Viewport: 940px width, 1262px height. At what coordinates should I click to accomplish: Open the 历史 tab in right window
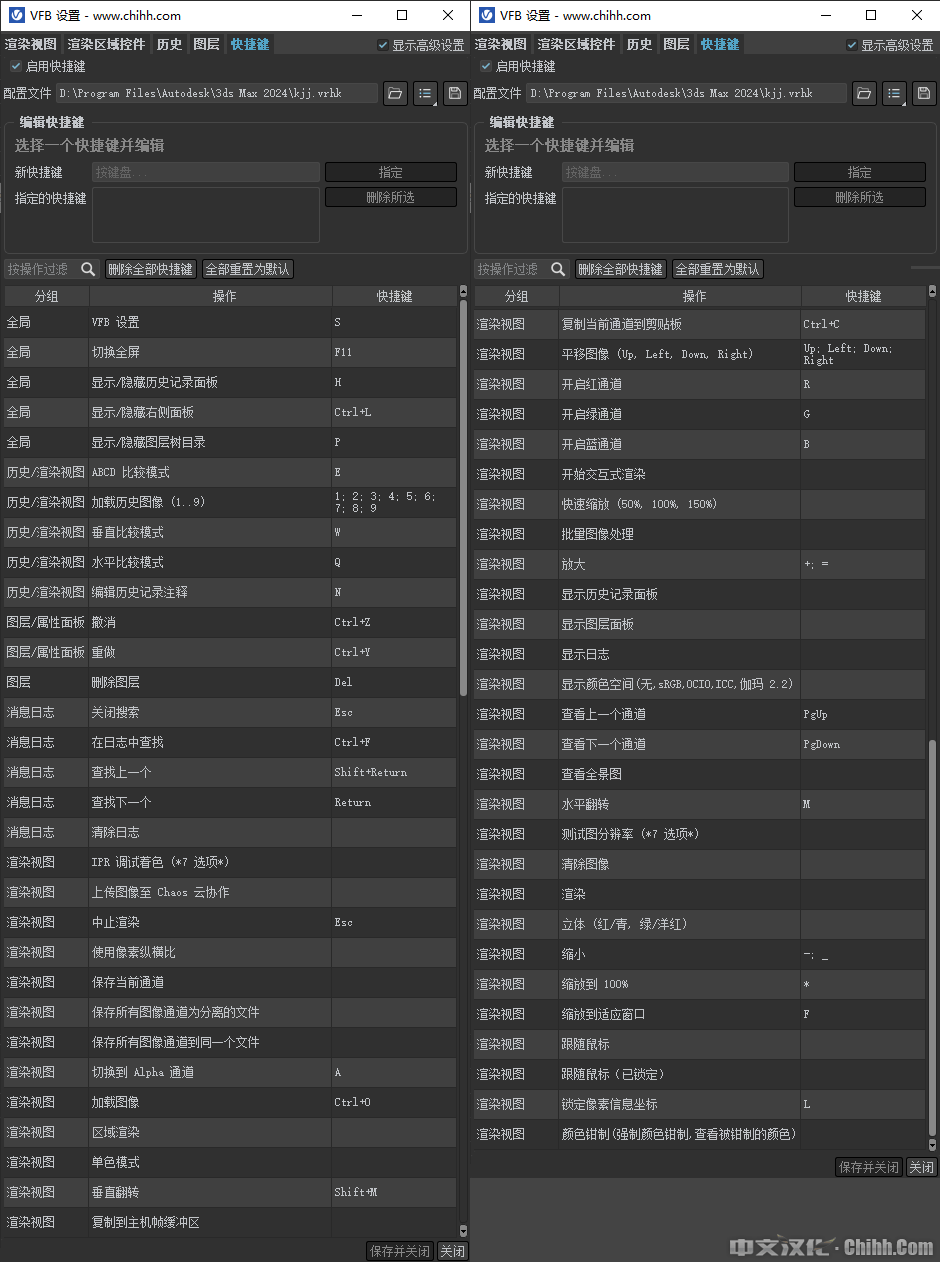coord(639,44)
